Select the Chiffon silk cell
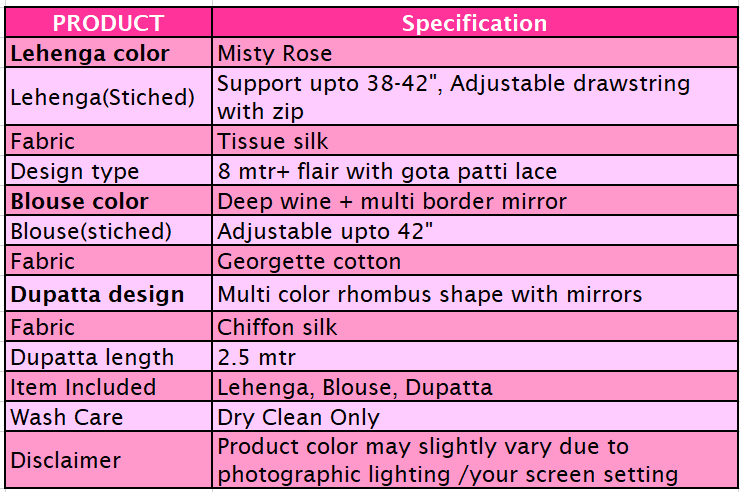 [475, 326]
